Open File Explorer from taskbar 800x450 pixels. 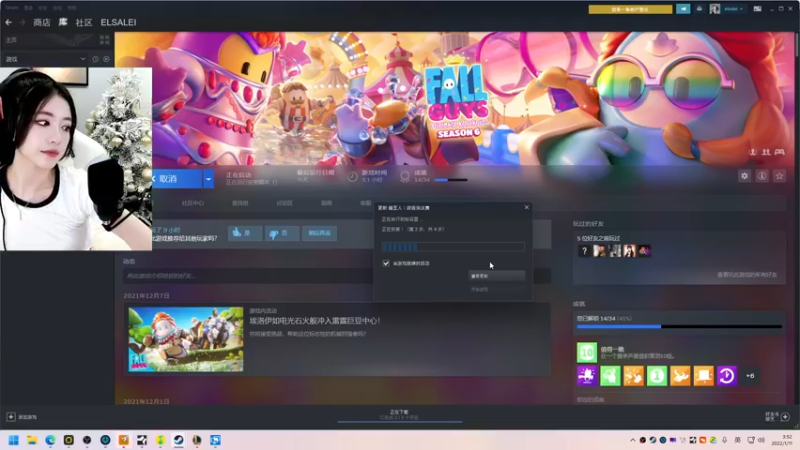(x=32, y=440)
